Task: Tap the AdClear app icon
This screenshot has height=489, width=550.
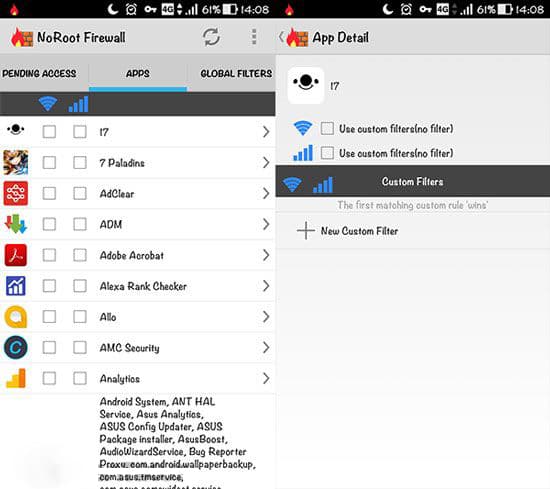Action: click(x=16, y=193)
